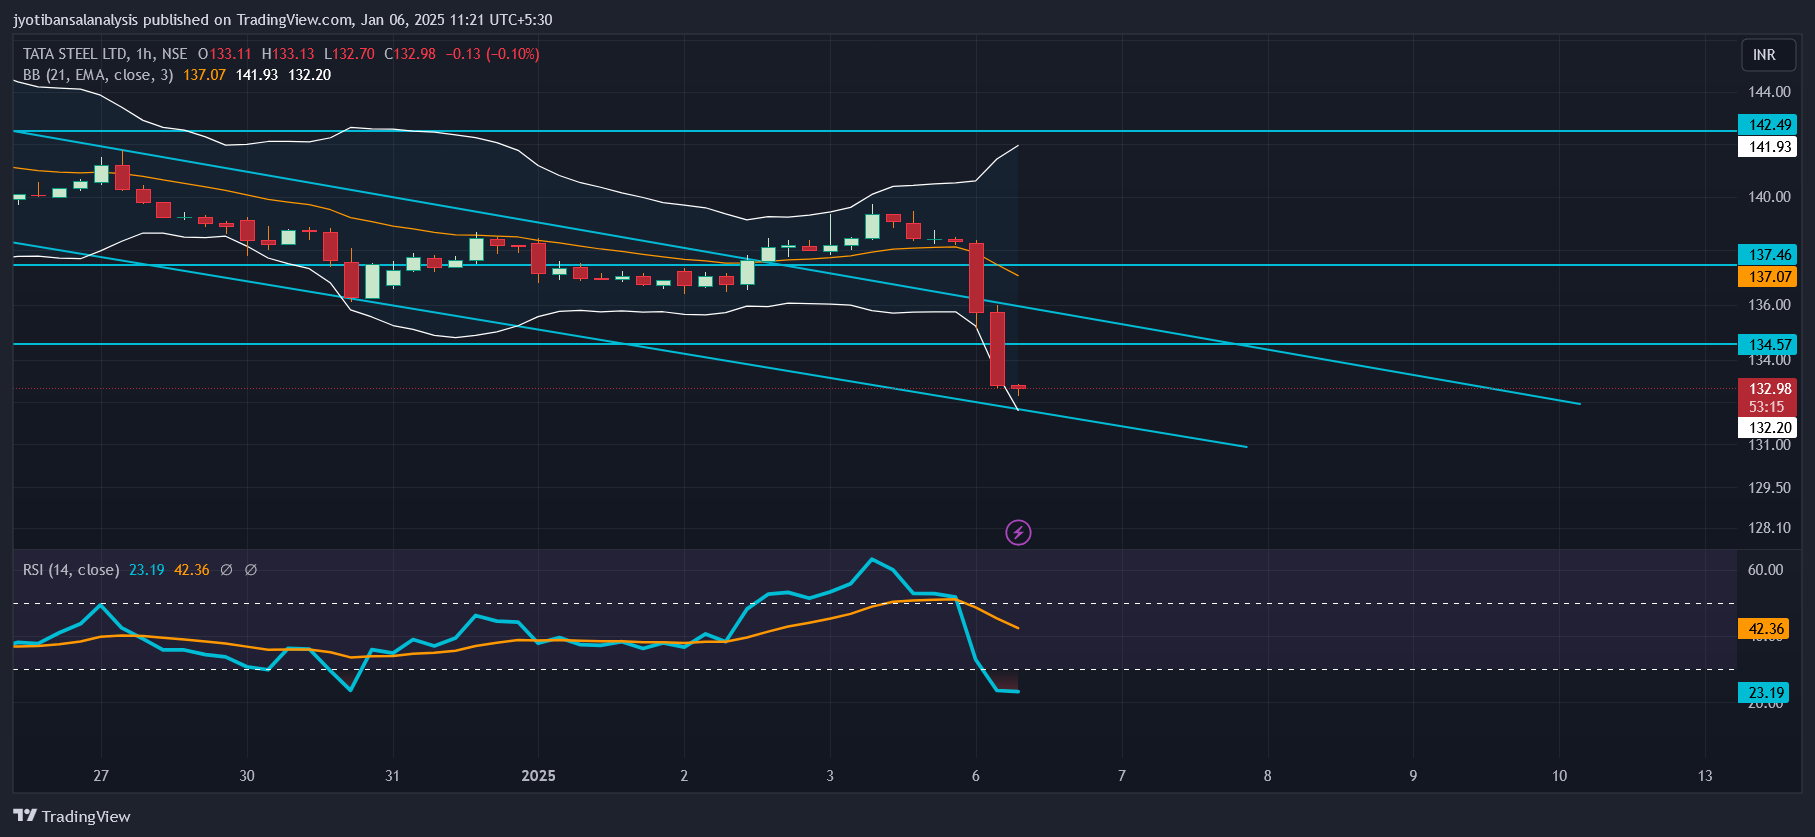Click the cyan 23.19 RSI scale label

[x=1765, y=693]
